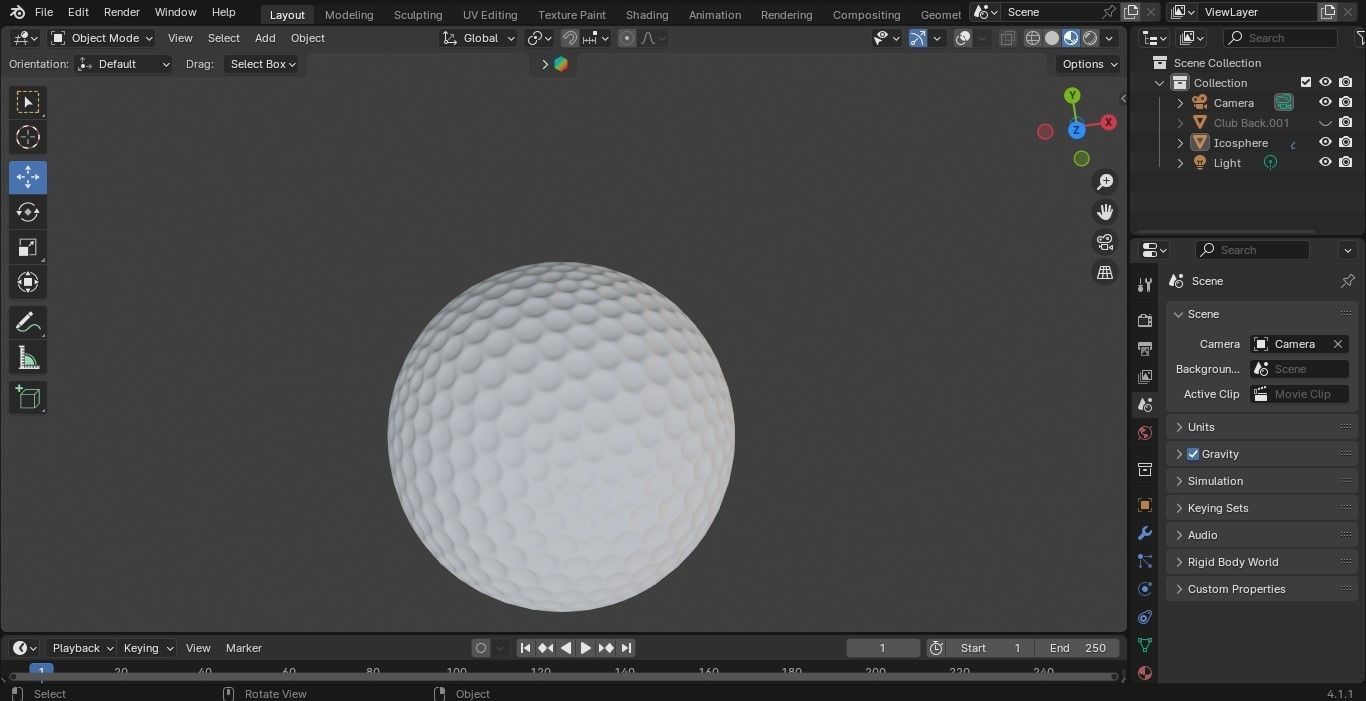Hide the Light with its eye icon
1366x701 pixels.
click(x=1325, y=162)
